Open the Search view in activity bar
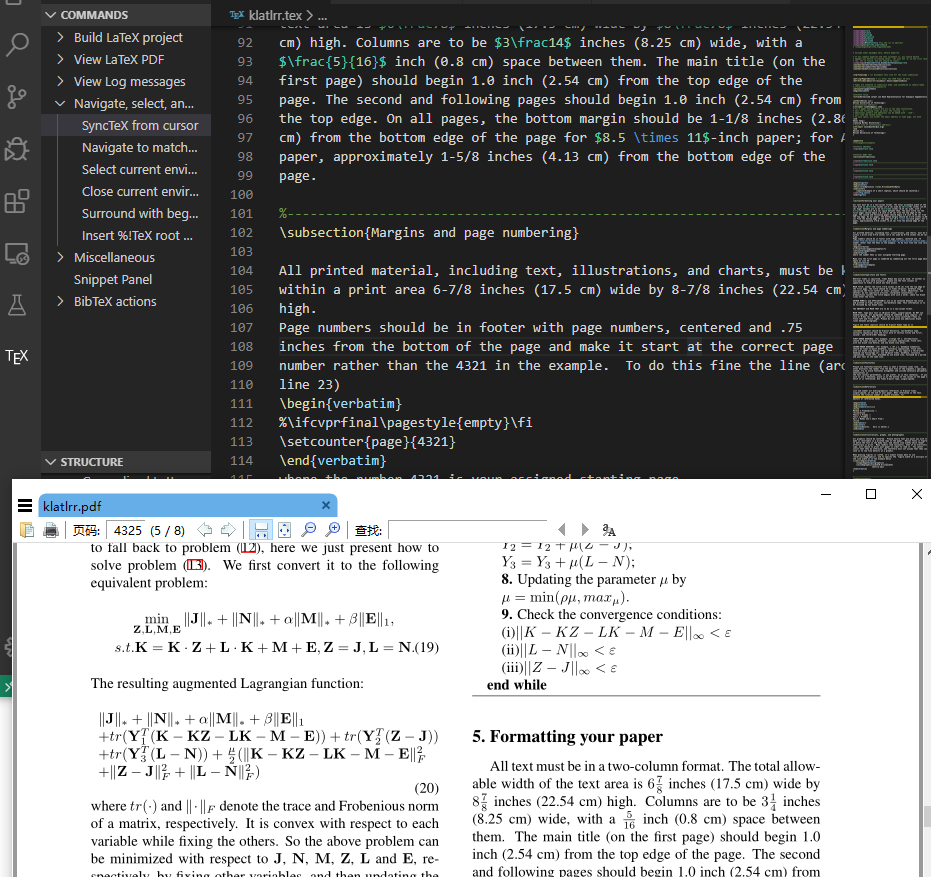The width and height of the screenshot is (931, 877). (x=18, y=45)
